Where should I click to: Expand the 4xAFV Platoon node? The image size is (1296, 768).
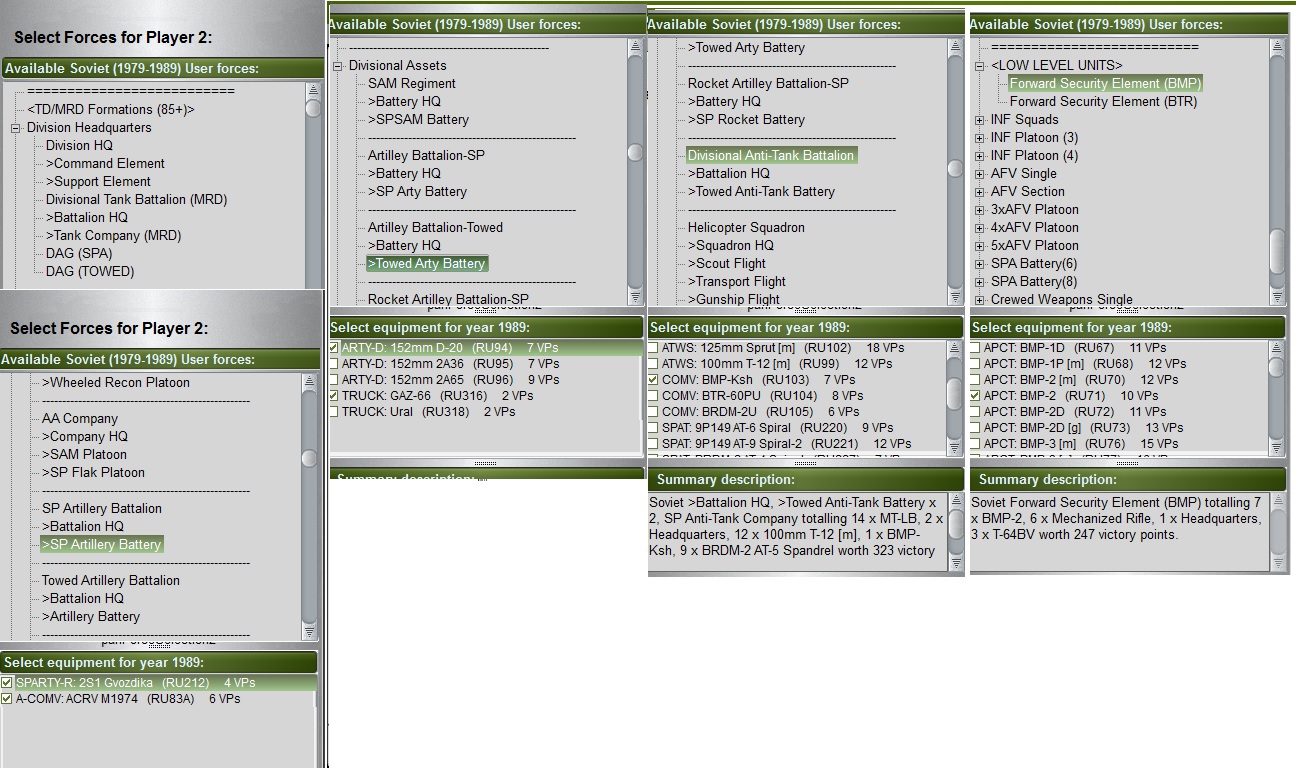(x=980, y=228)
